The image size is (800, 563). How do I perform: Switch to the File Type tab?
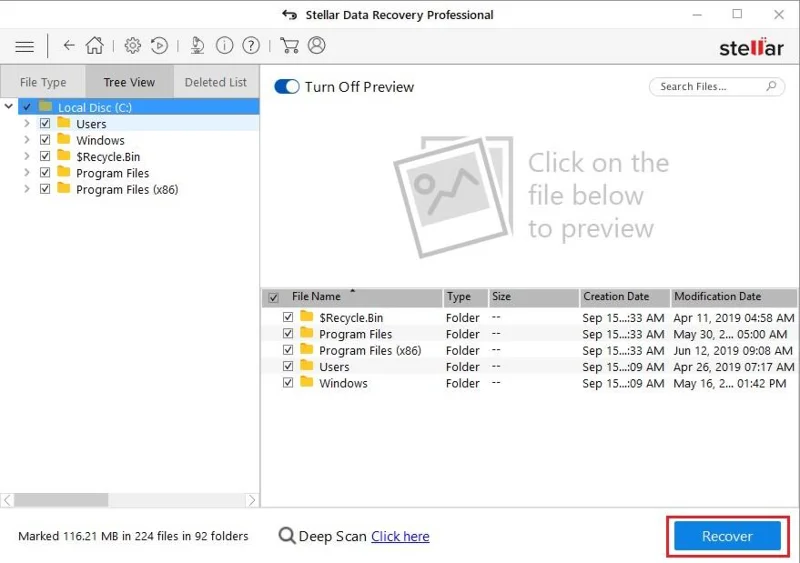pos(43,82)
